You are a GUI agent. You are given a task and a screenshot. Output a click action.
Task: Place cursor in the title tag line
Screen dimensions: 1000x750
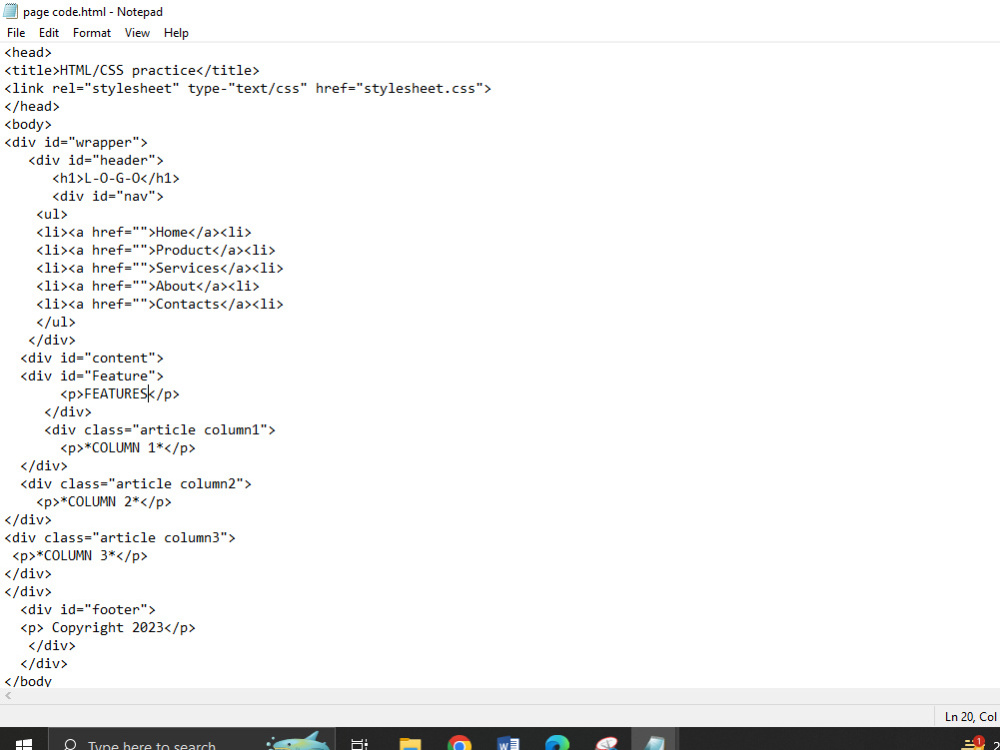point(132,70)
